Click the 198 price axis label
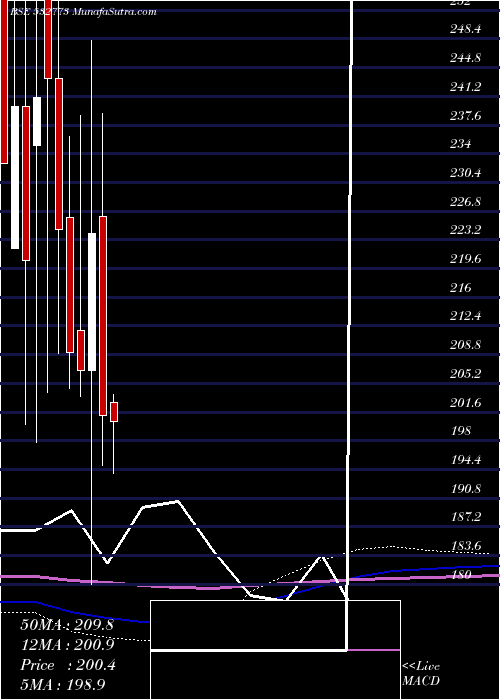The image size is (500, 700). [460, 431]
